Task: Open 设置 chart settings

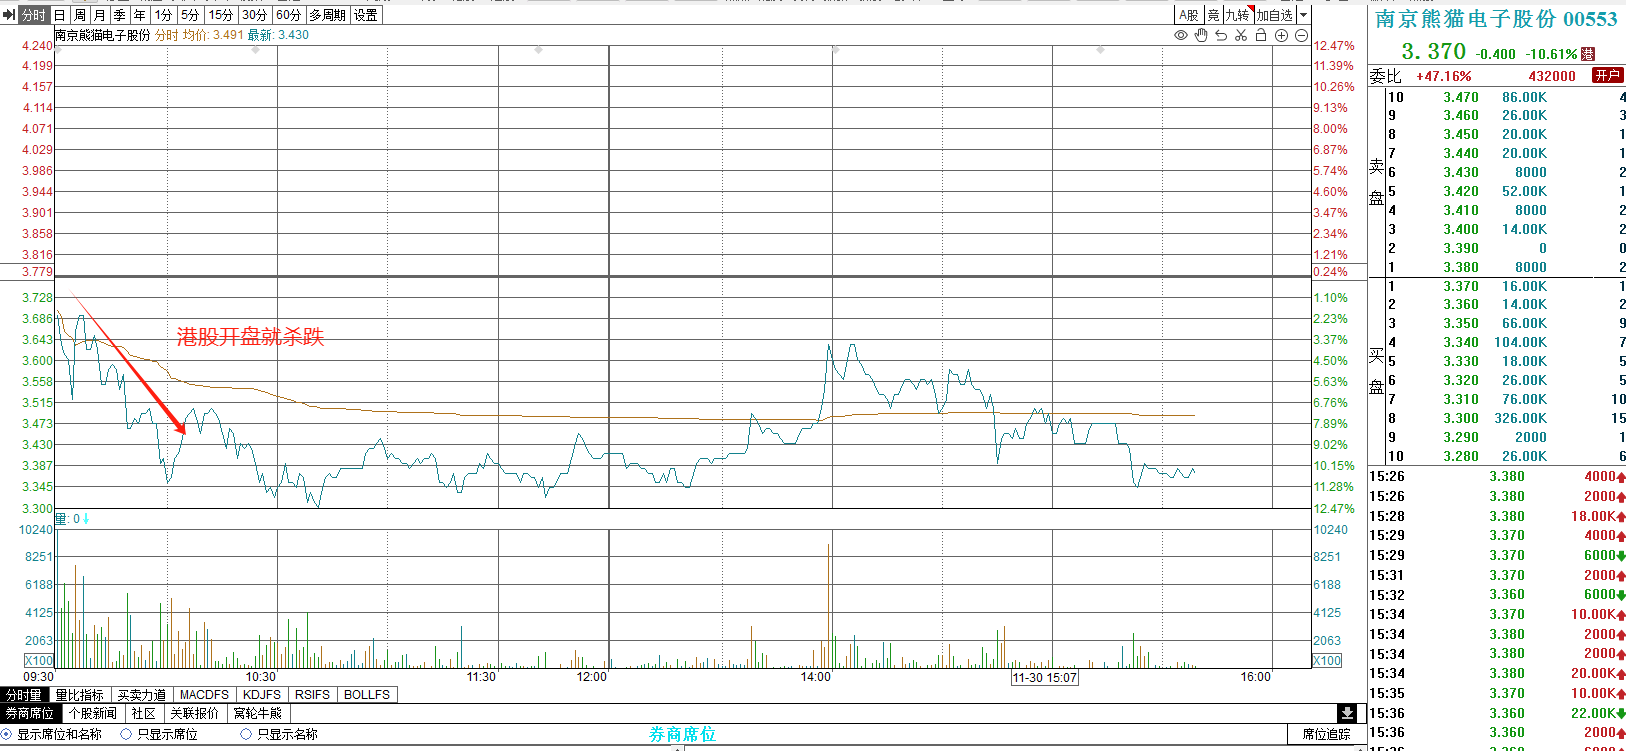Action: point(366,15)
